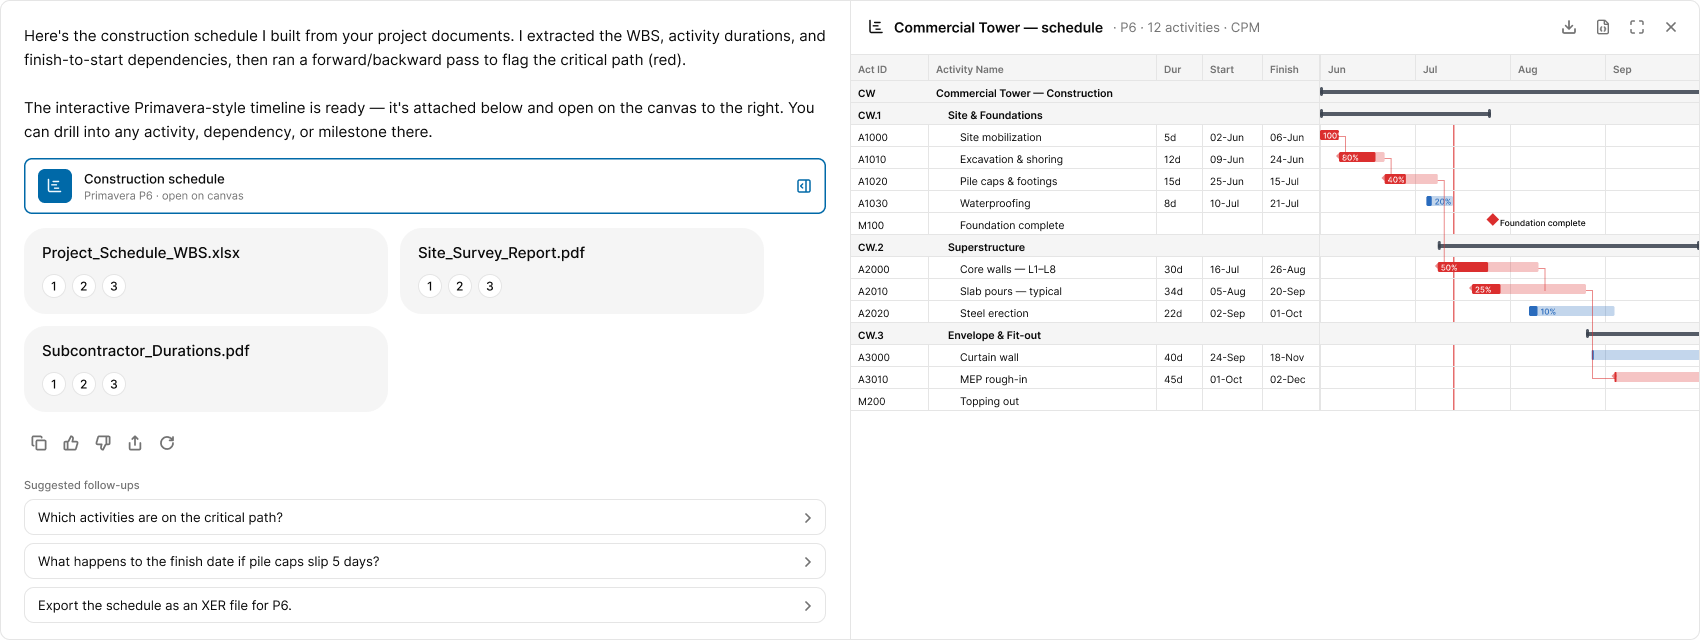Share the response using the share icon
Image resolution: width=1700 pixels, height=640 pixels.
(x=135, y=443)
